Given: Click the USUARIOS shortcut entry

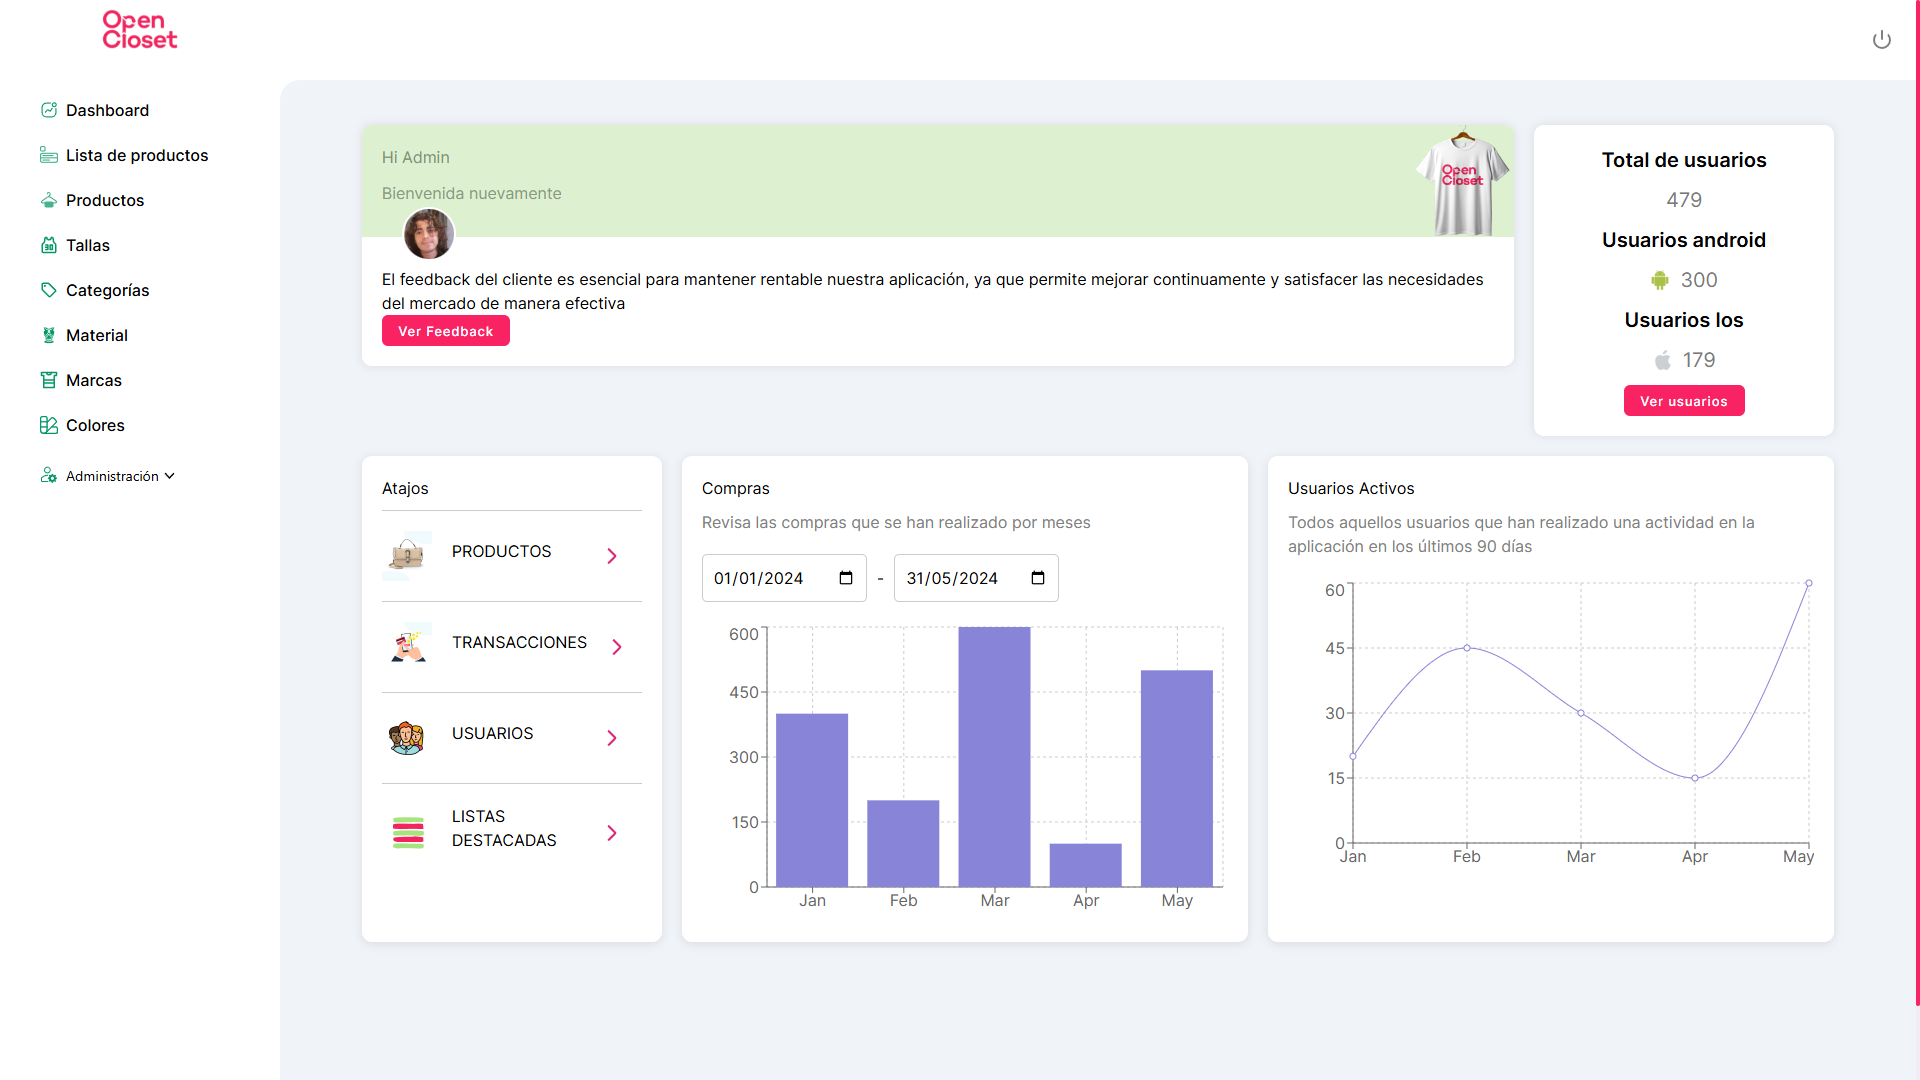Looking at the screenshot, I should coord(492,734).
